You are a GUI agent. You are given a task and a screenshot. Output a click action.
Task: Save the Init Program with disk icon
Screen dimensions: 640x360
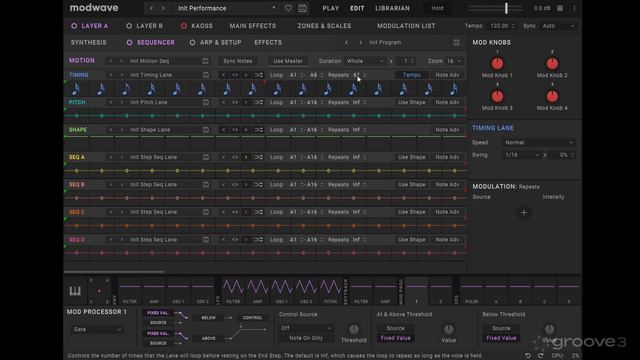point(456,42)
